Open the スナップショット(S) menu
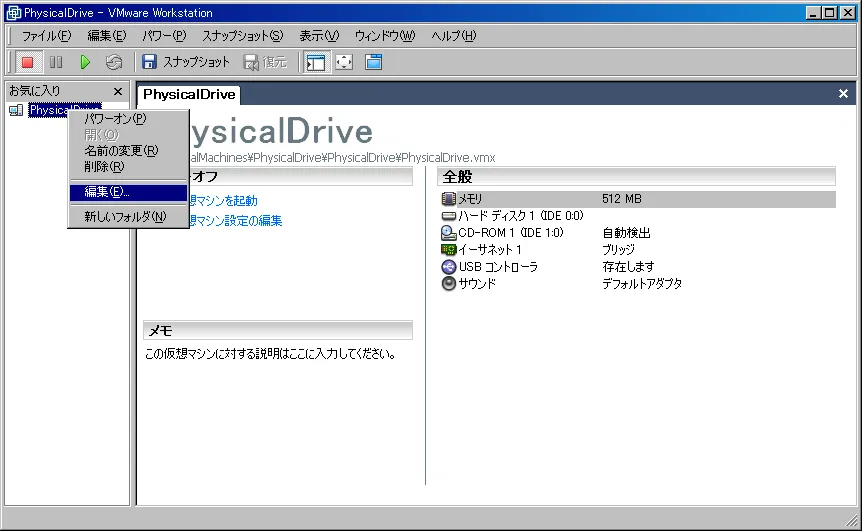The image size is (862, 531). tap(242, 36)
